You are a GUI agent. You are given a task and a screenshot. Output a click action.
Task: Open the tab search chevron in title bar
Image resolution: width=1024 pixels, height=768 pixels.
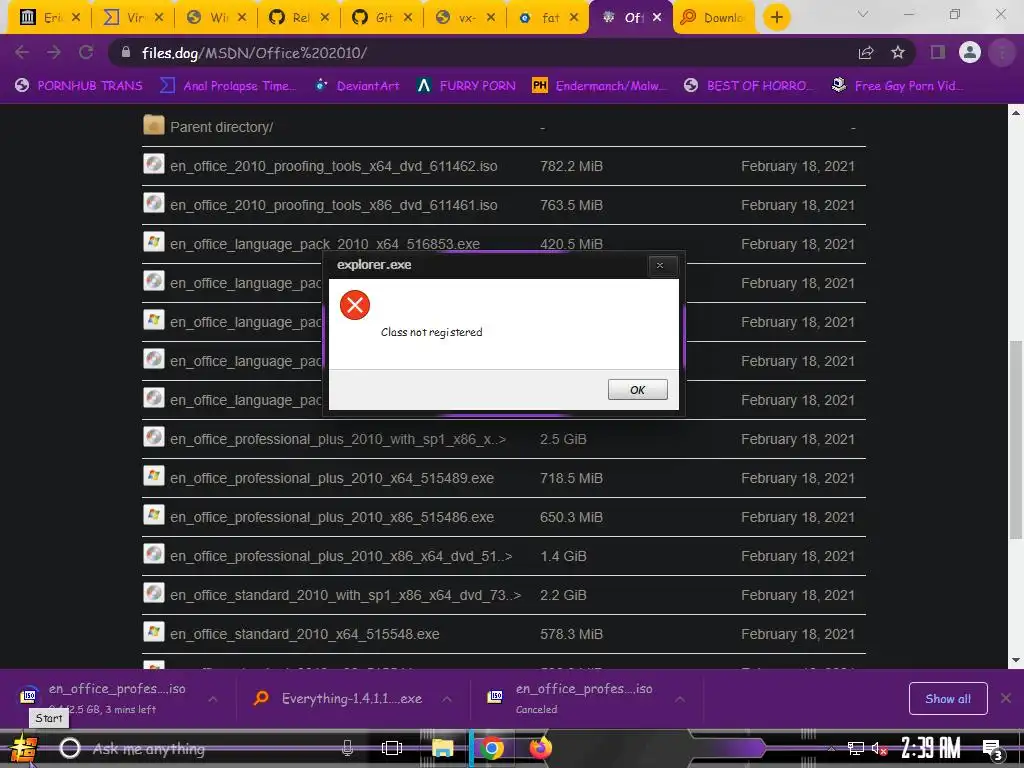pyautogui.click(x=863, y=14)
